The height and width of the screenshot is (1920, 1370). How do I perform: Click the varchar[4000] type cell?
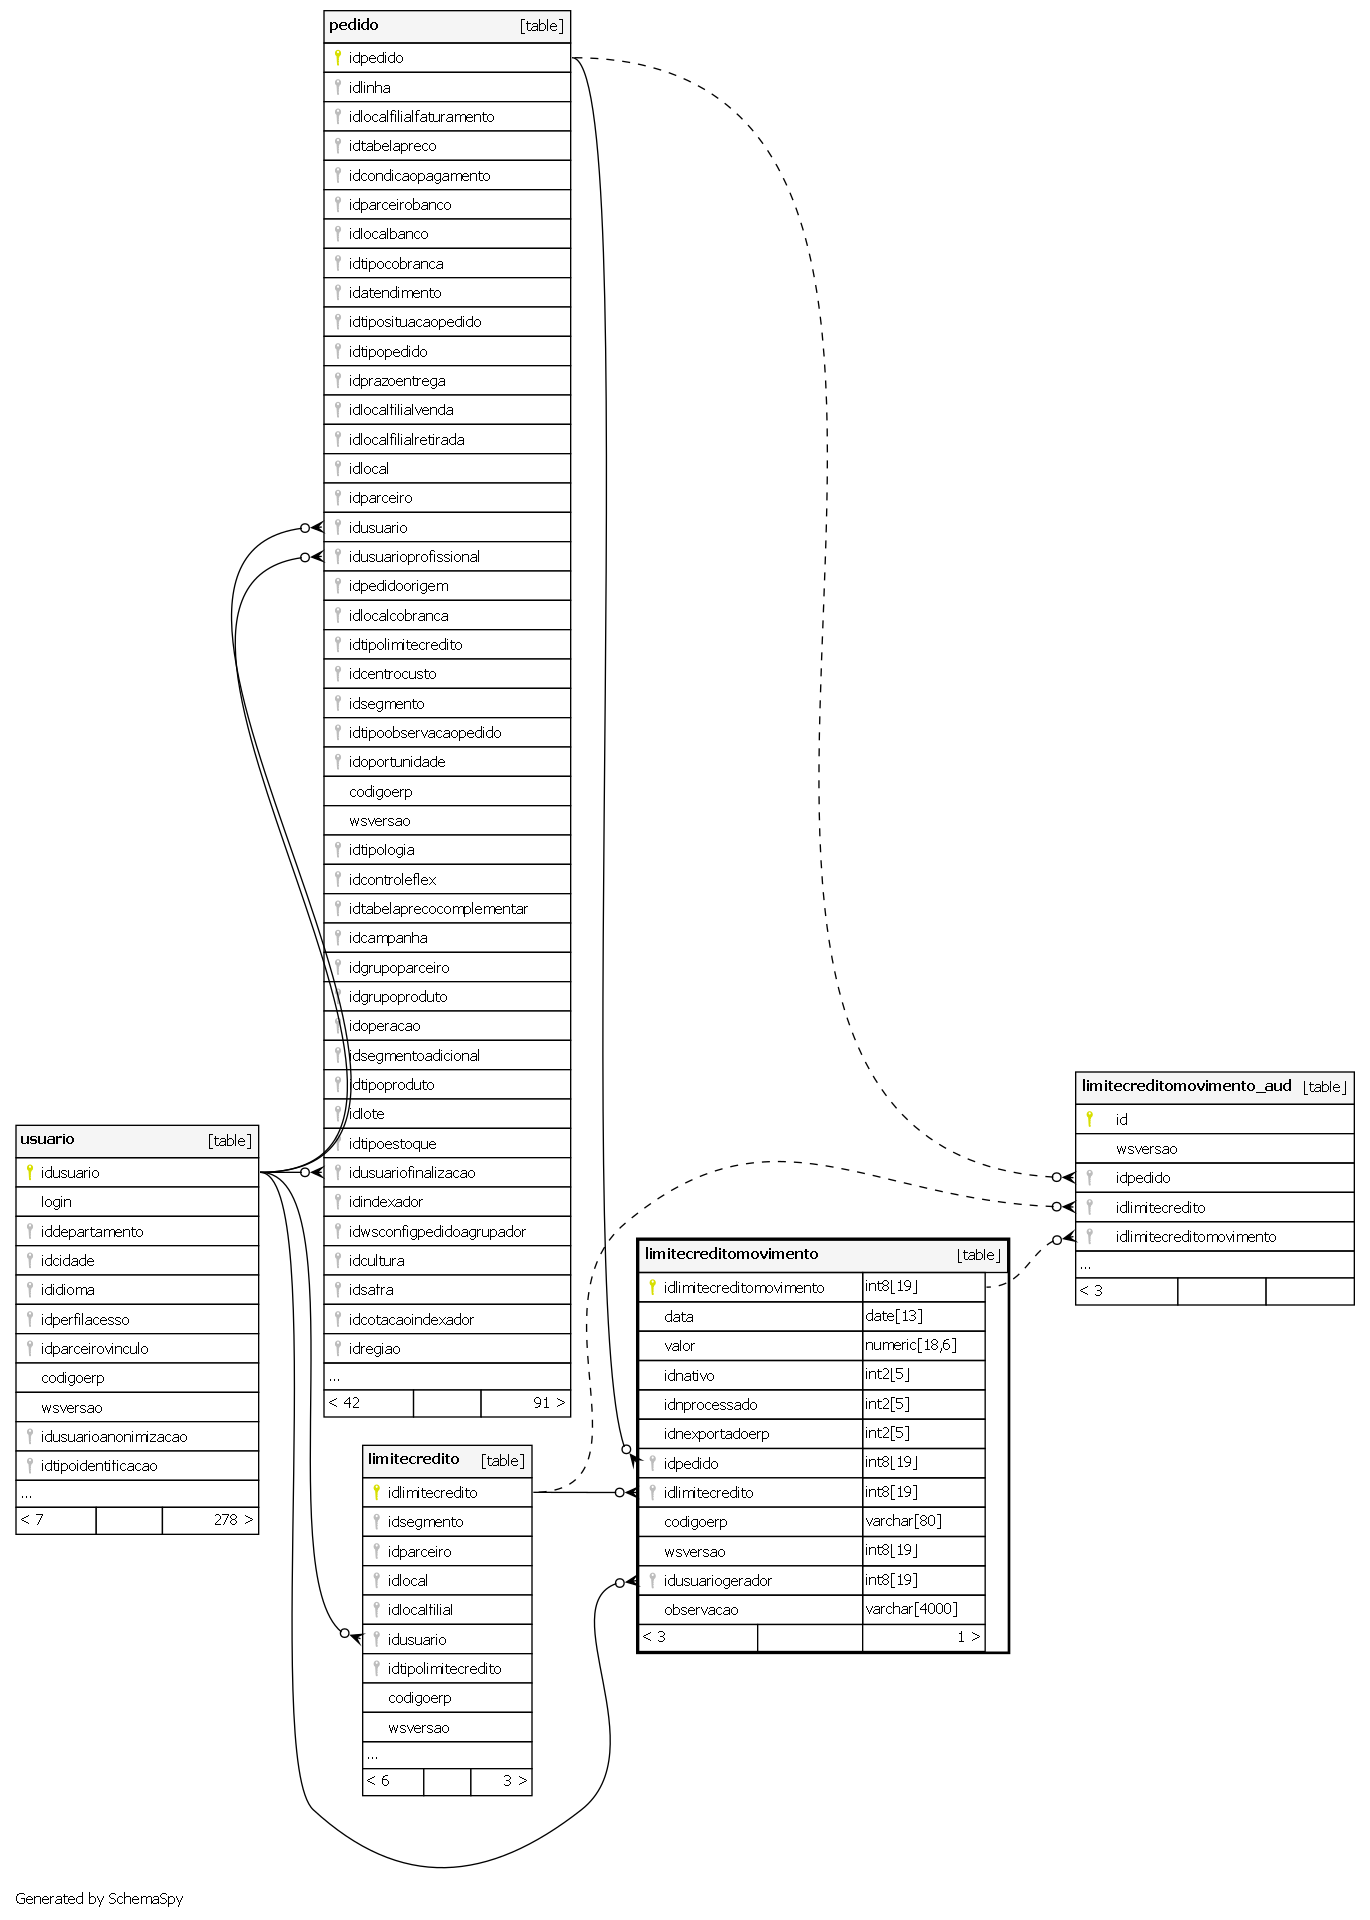click(x=924, y=1610)
